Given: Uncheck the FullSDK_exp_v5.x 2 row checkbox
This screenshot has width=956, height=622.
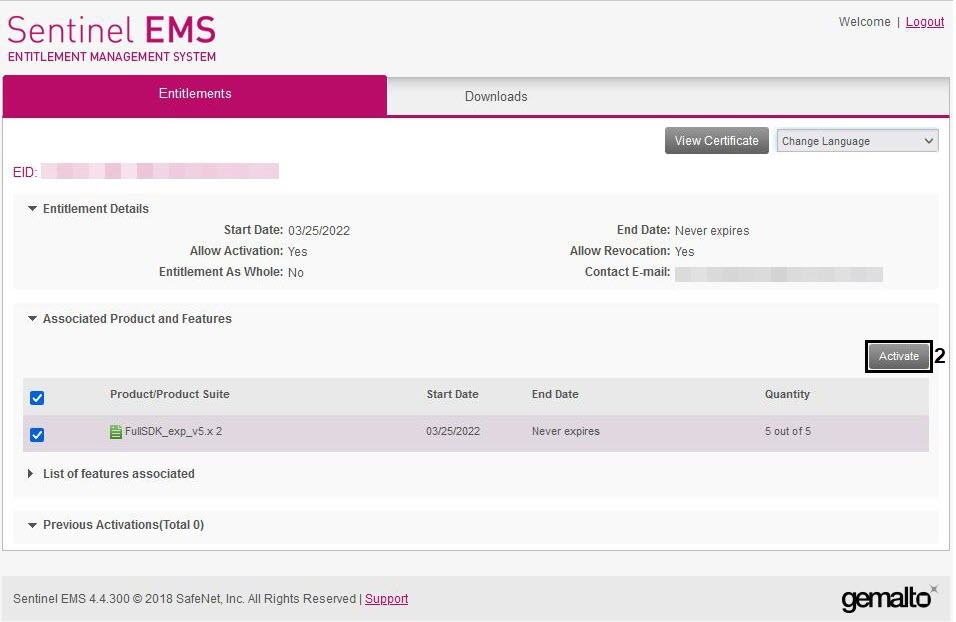Looking at the screenshot, I should pos(37,435).
